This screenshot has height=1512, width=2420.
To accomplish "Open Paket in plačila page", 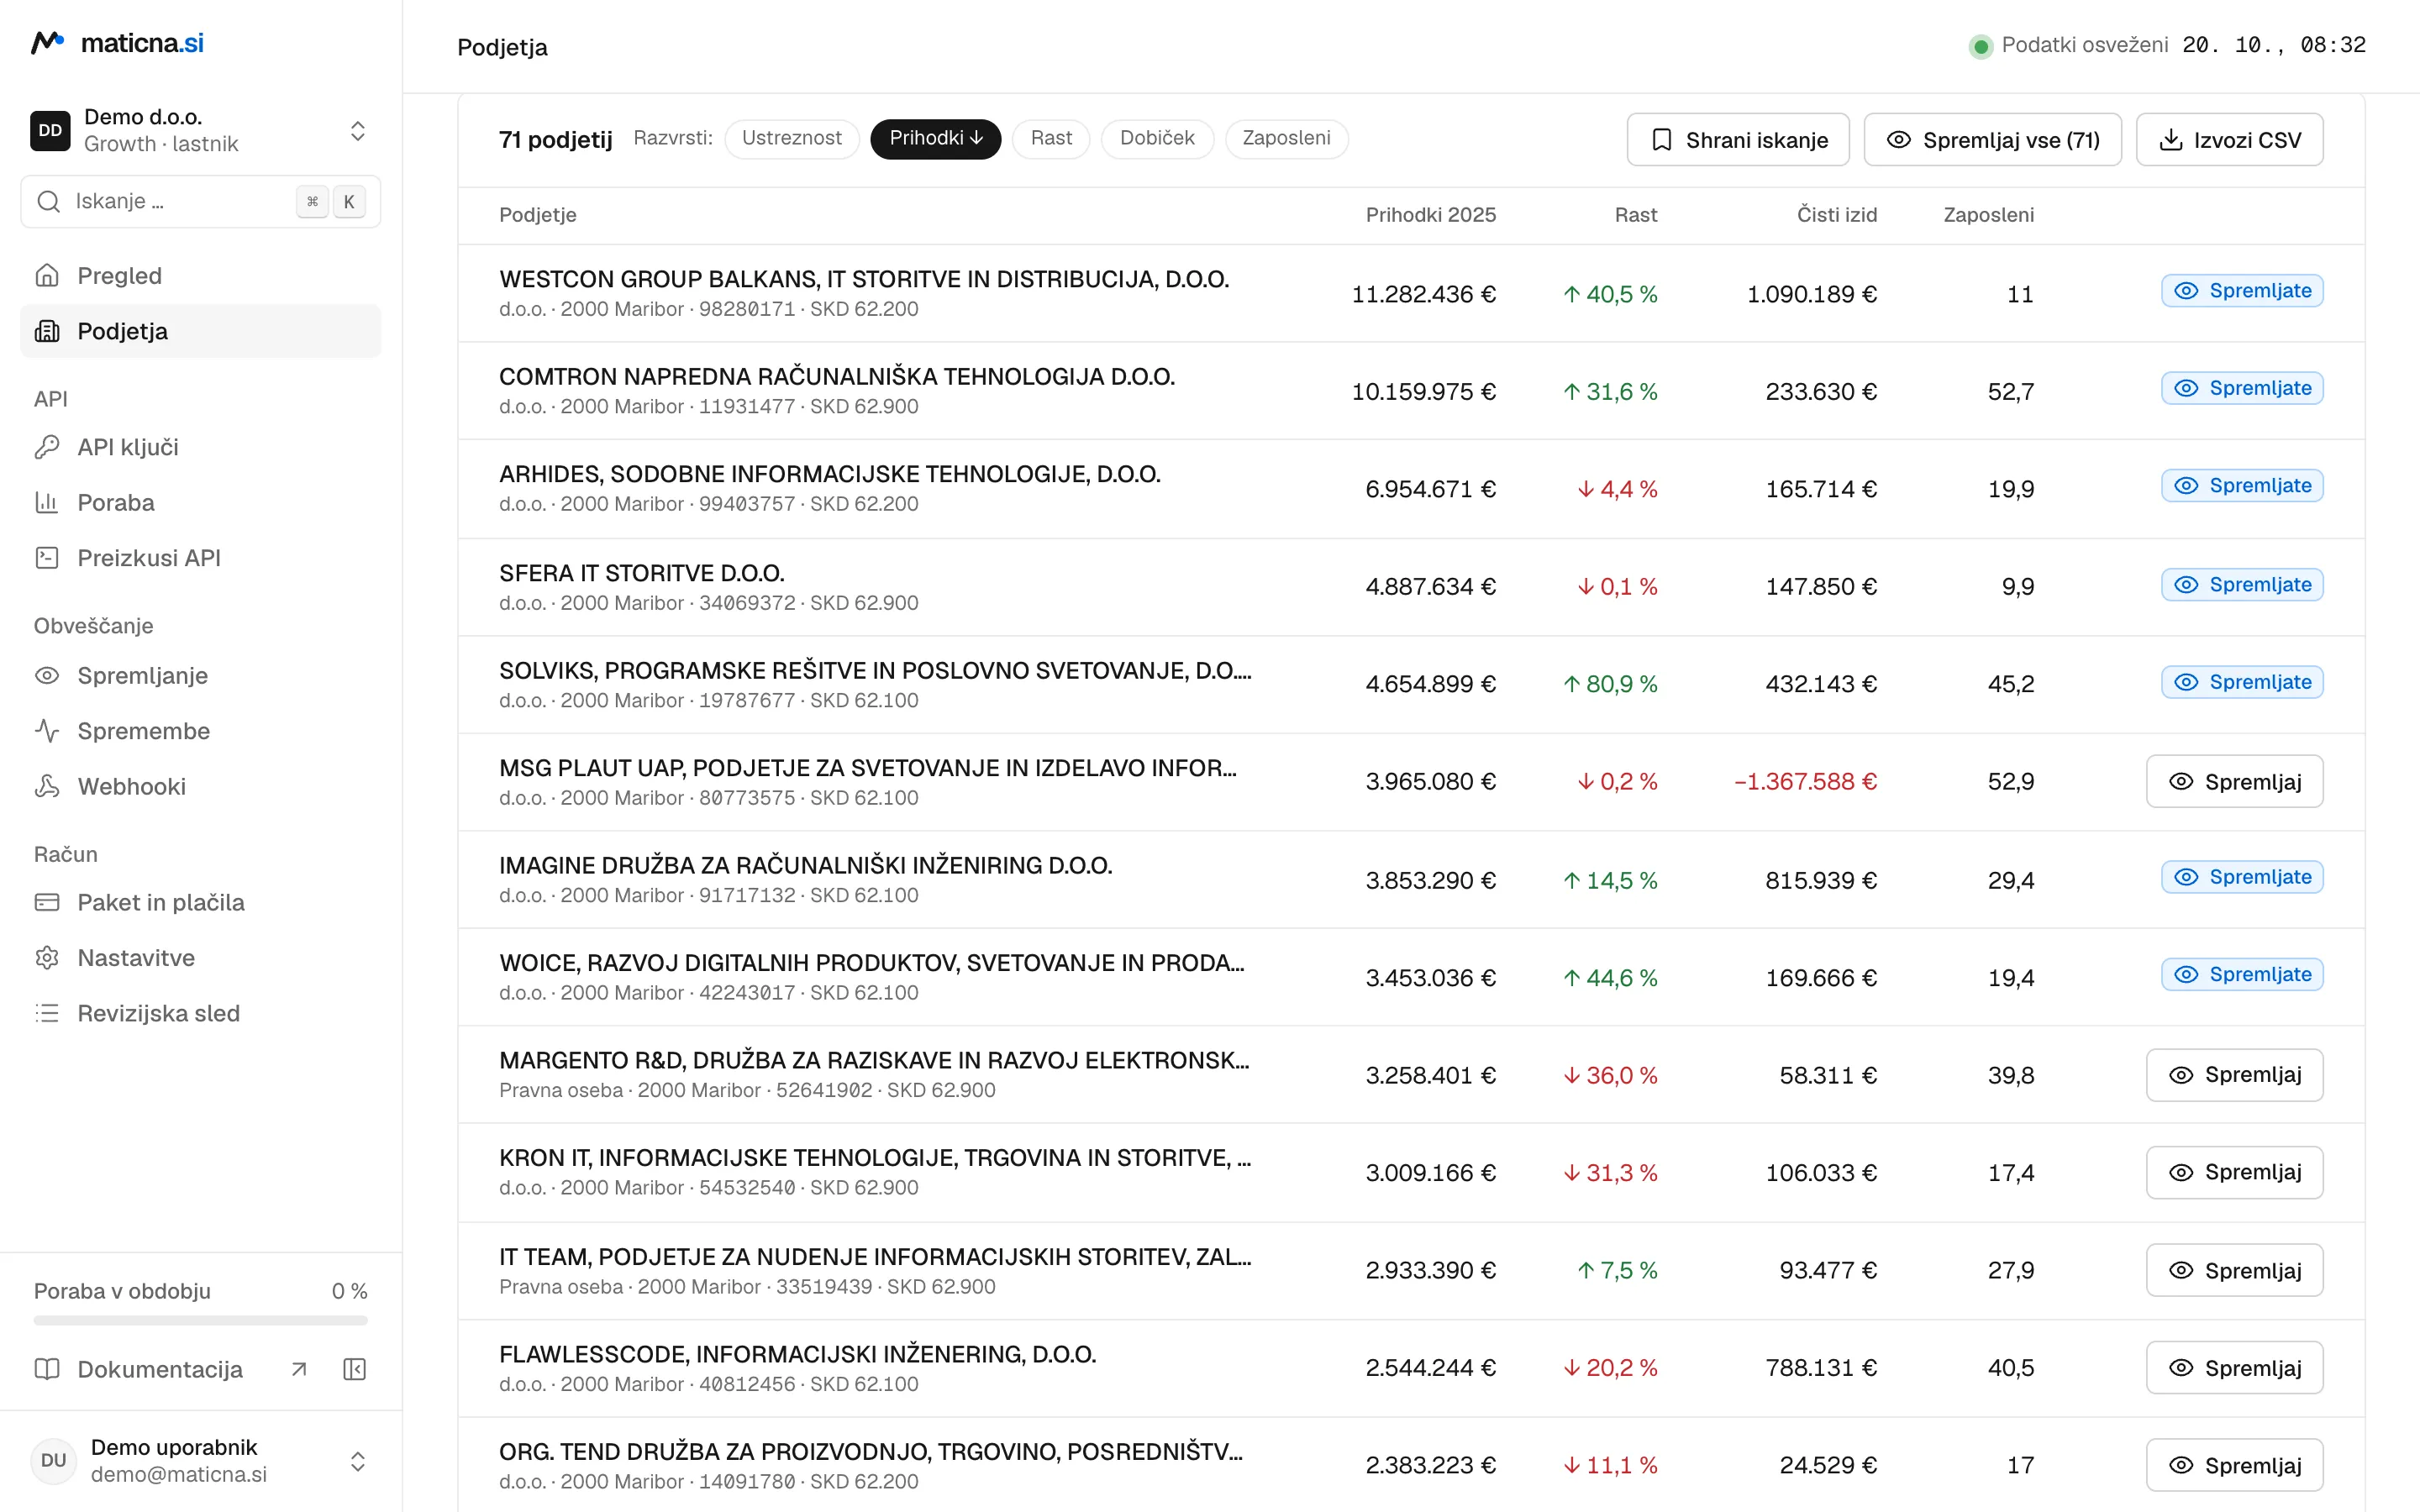I will 200,902.
